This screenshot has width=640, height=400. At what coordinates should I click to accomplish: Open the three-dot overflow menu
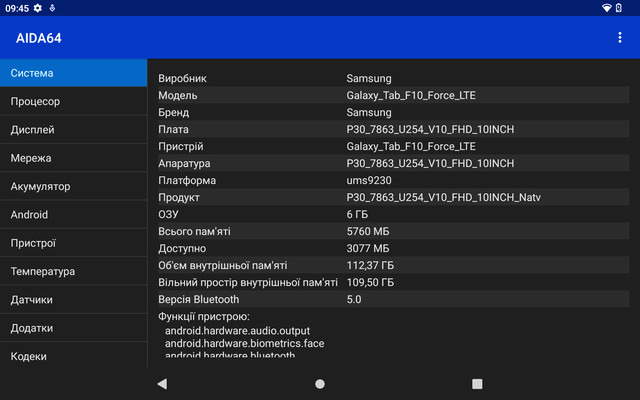tap(620, 38)
